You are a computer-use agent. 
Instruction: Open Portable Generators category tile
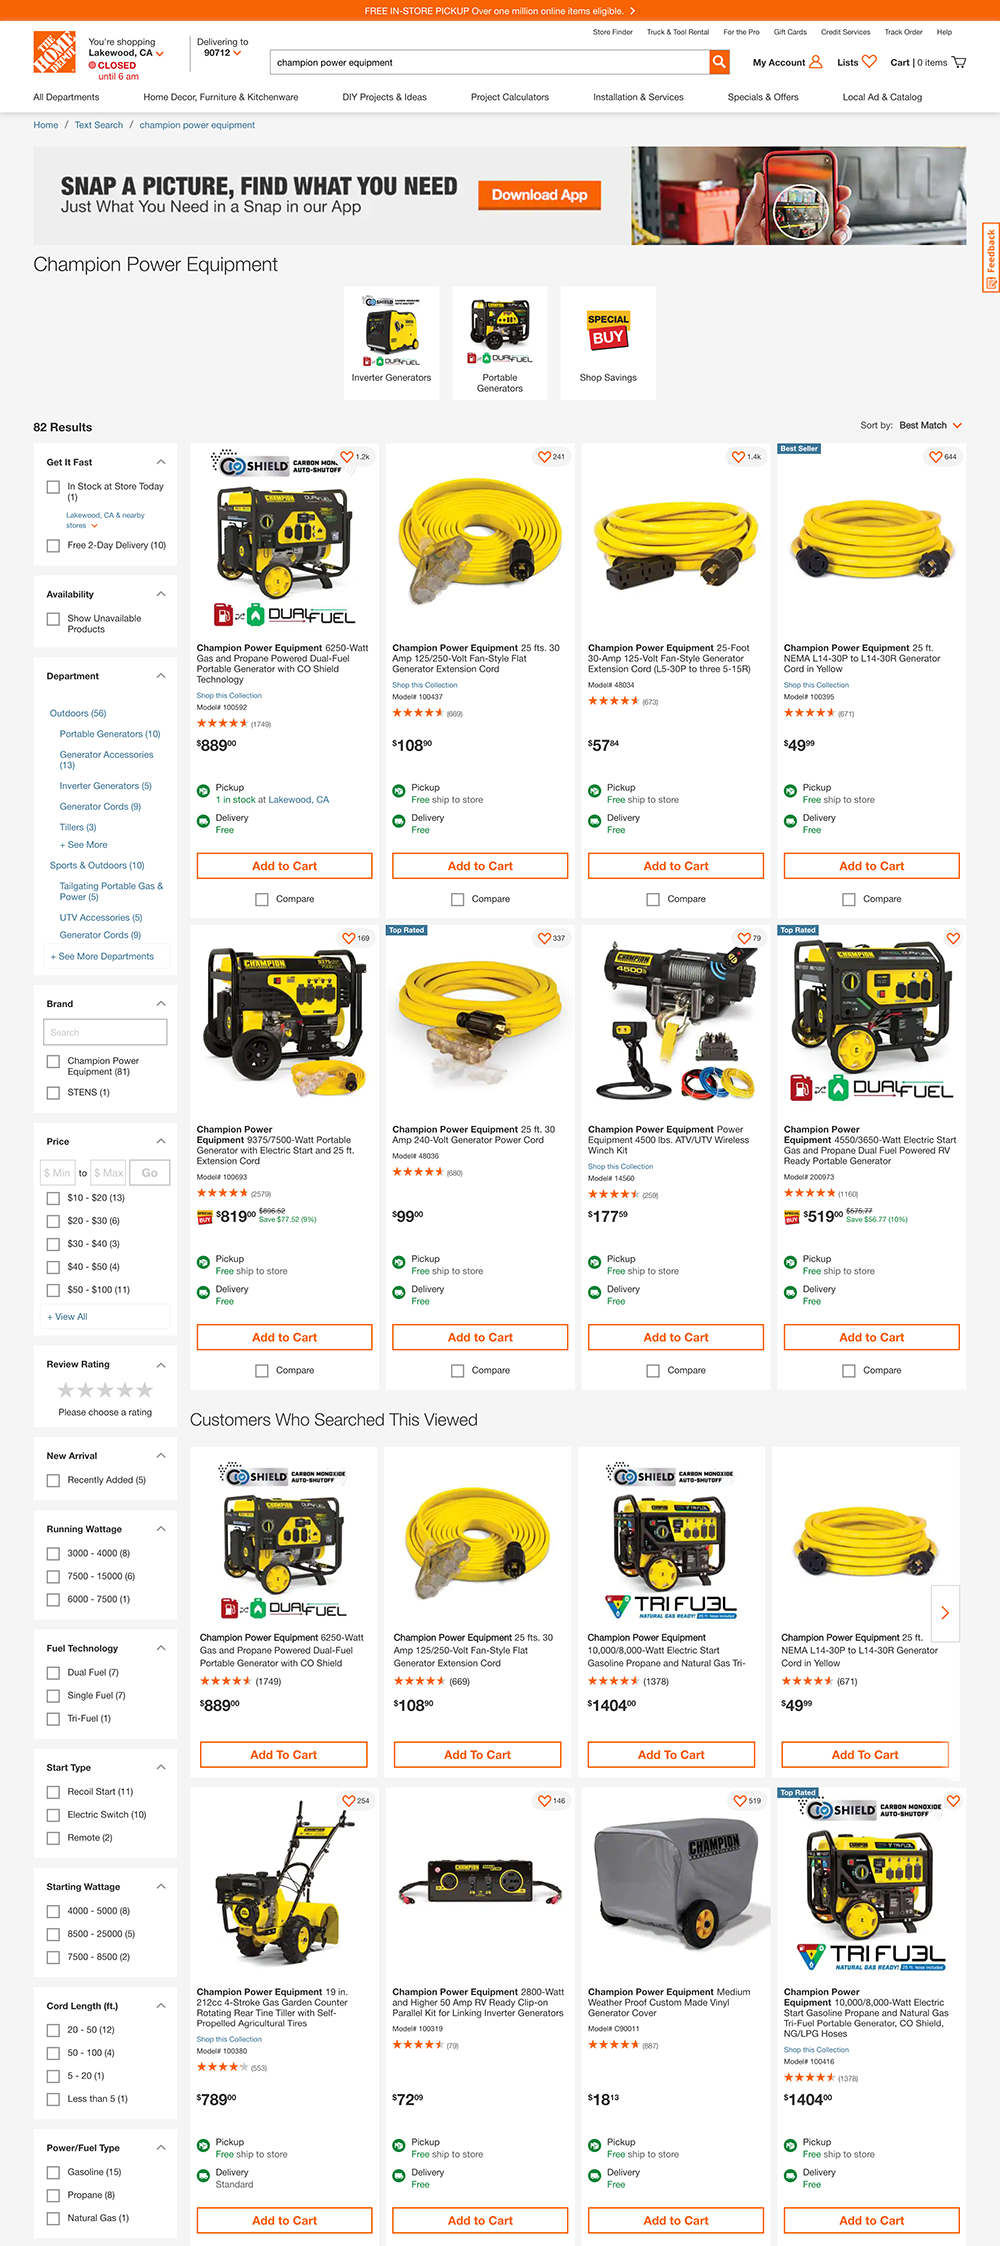500,343
